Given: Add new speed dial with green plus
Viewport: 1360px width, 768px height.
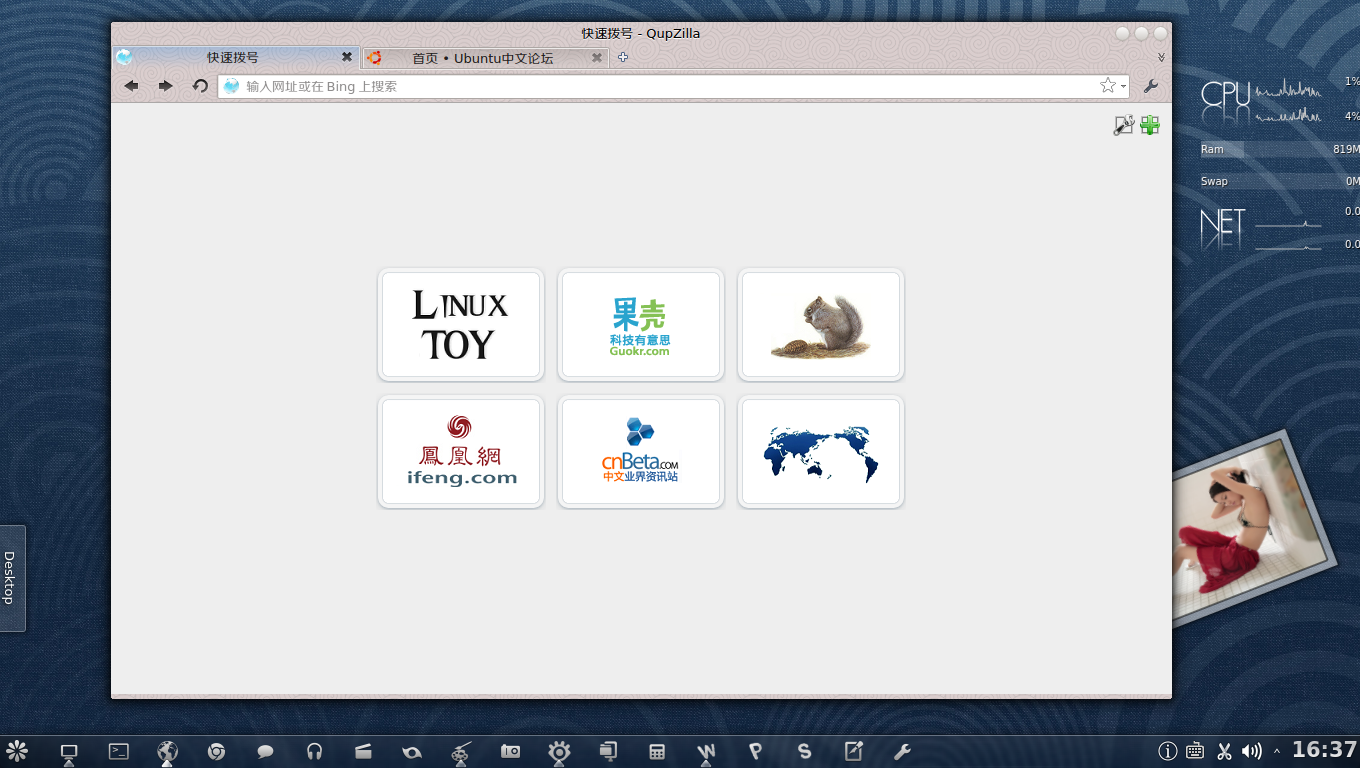Looking at the screenshot, I should tap(1150, 125).
